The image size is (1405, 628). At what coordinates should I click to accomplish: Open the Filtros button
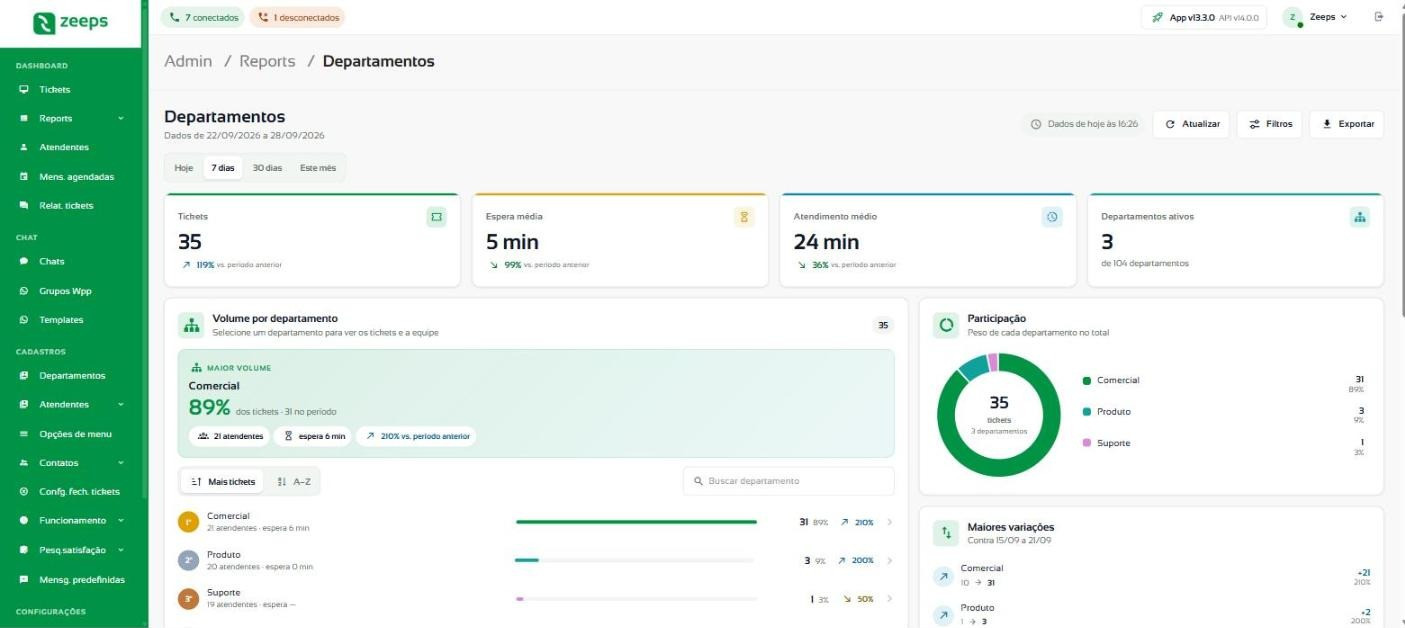1270,124
